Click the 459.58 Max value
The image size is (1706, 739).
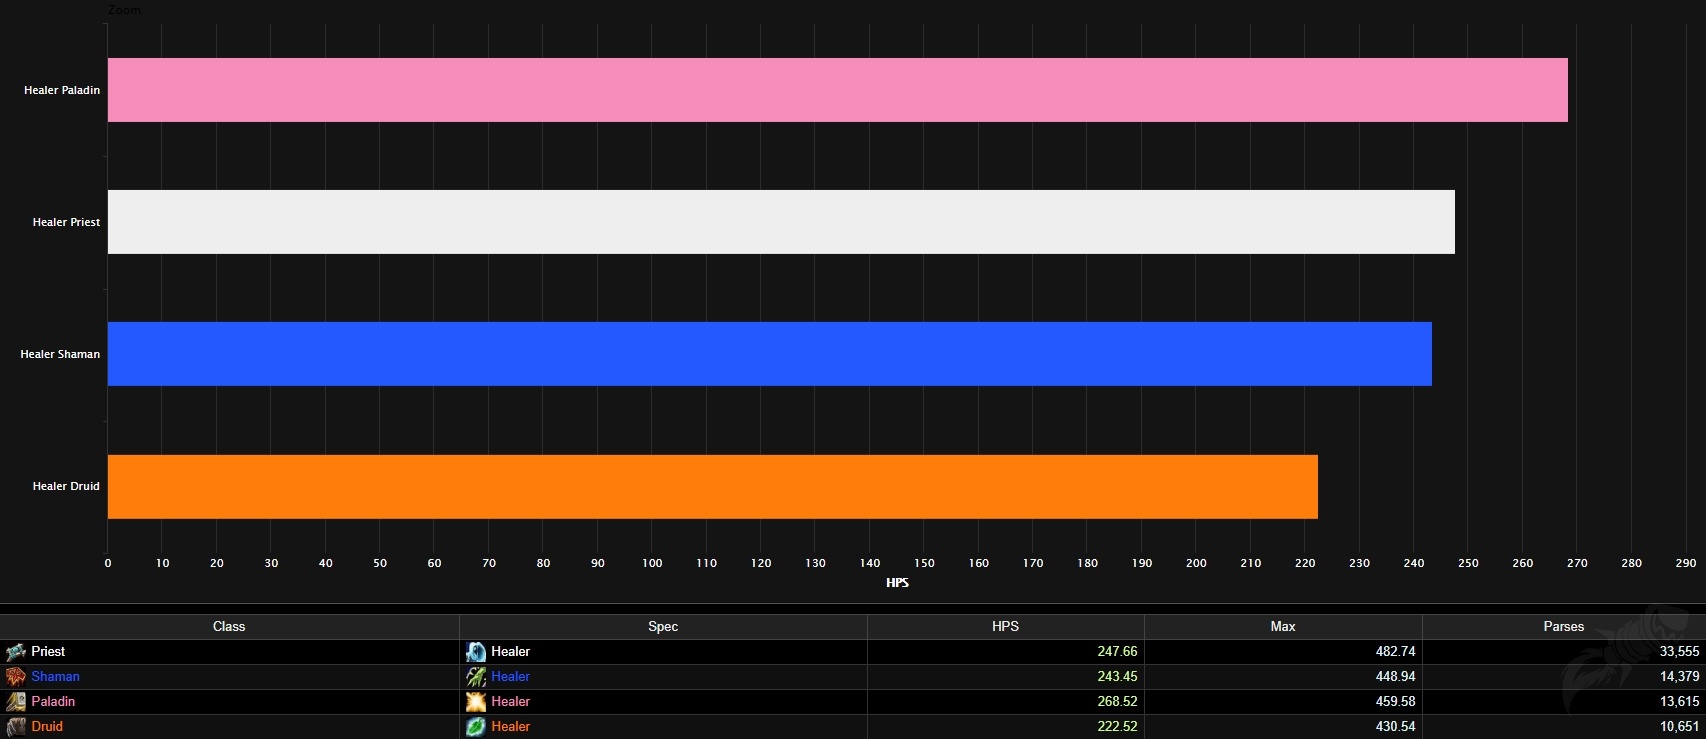(1395, 702)
